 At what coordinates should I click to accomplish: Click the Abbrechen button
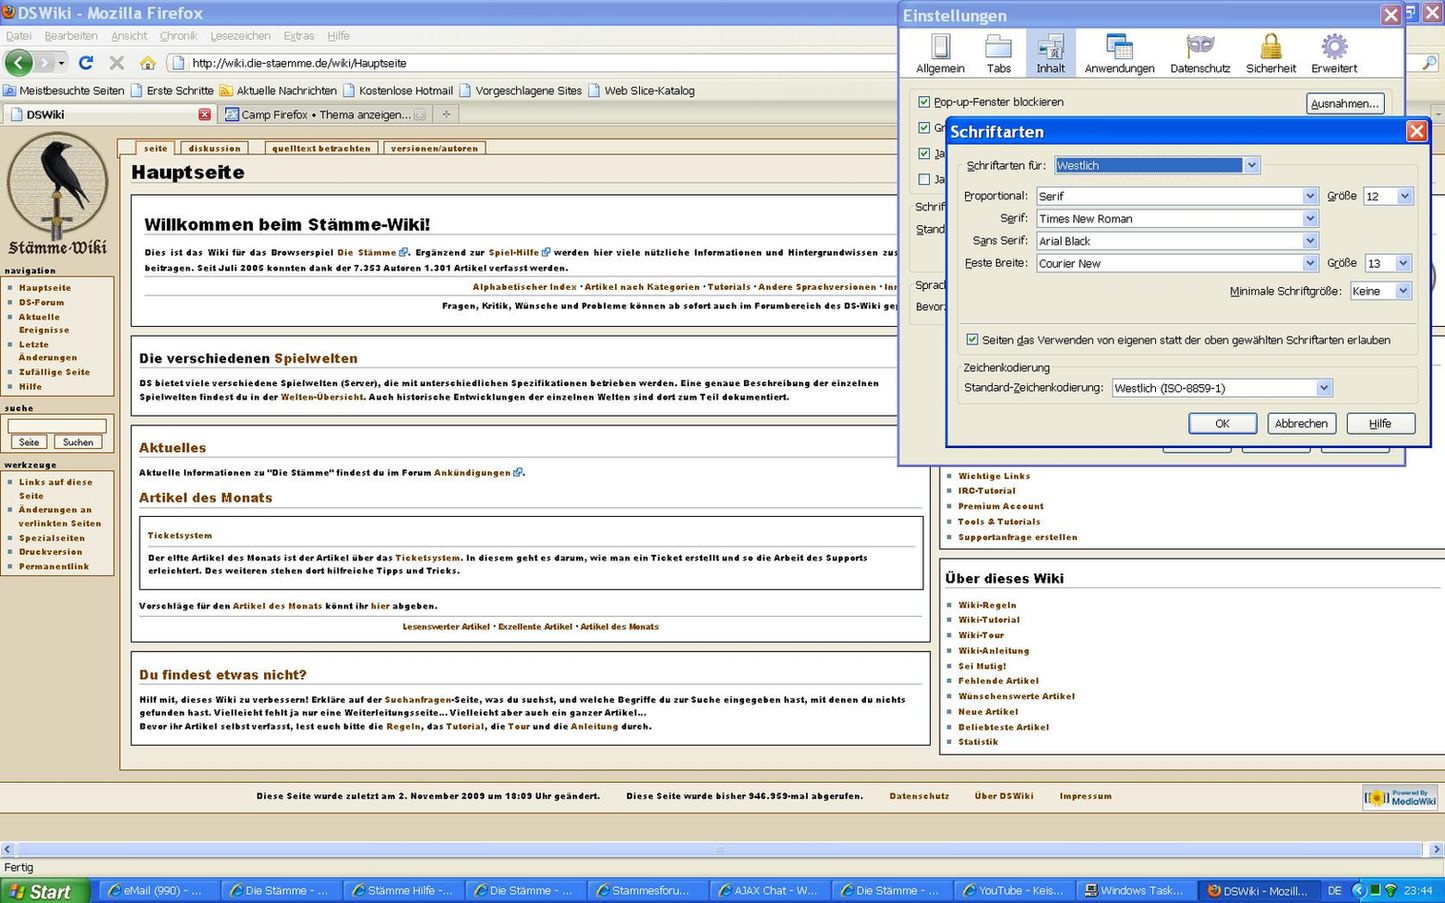(x=1301, y=424)
